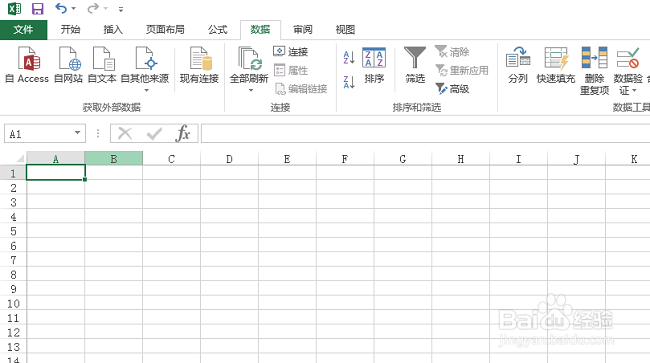This screenshot has width=650, height=363.
Task: Switch to the 视图 (View) tab
Action: (345, 29)
